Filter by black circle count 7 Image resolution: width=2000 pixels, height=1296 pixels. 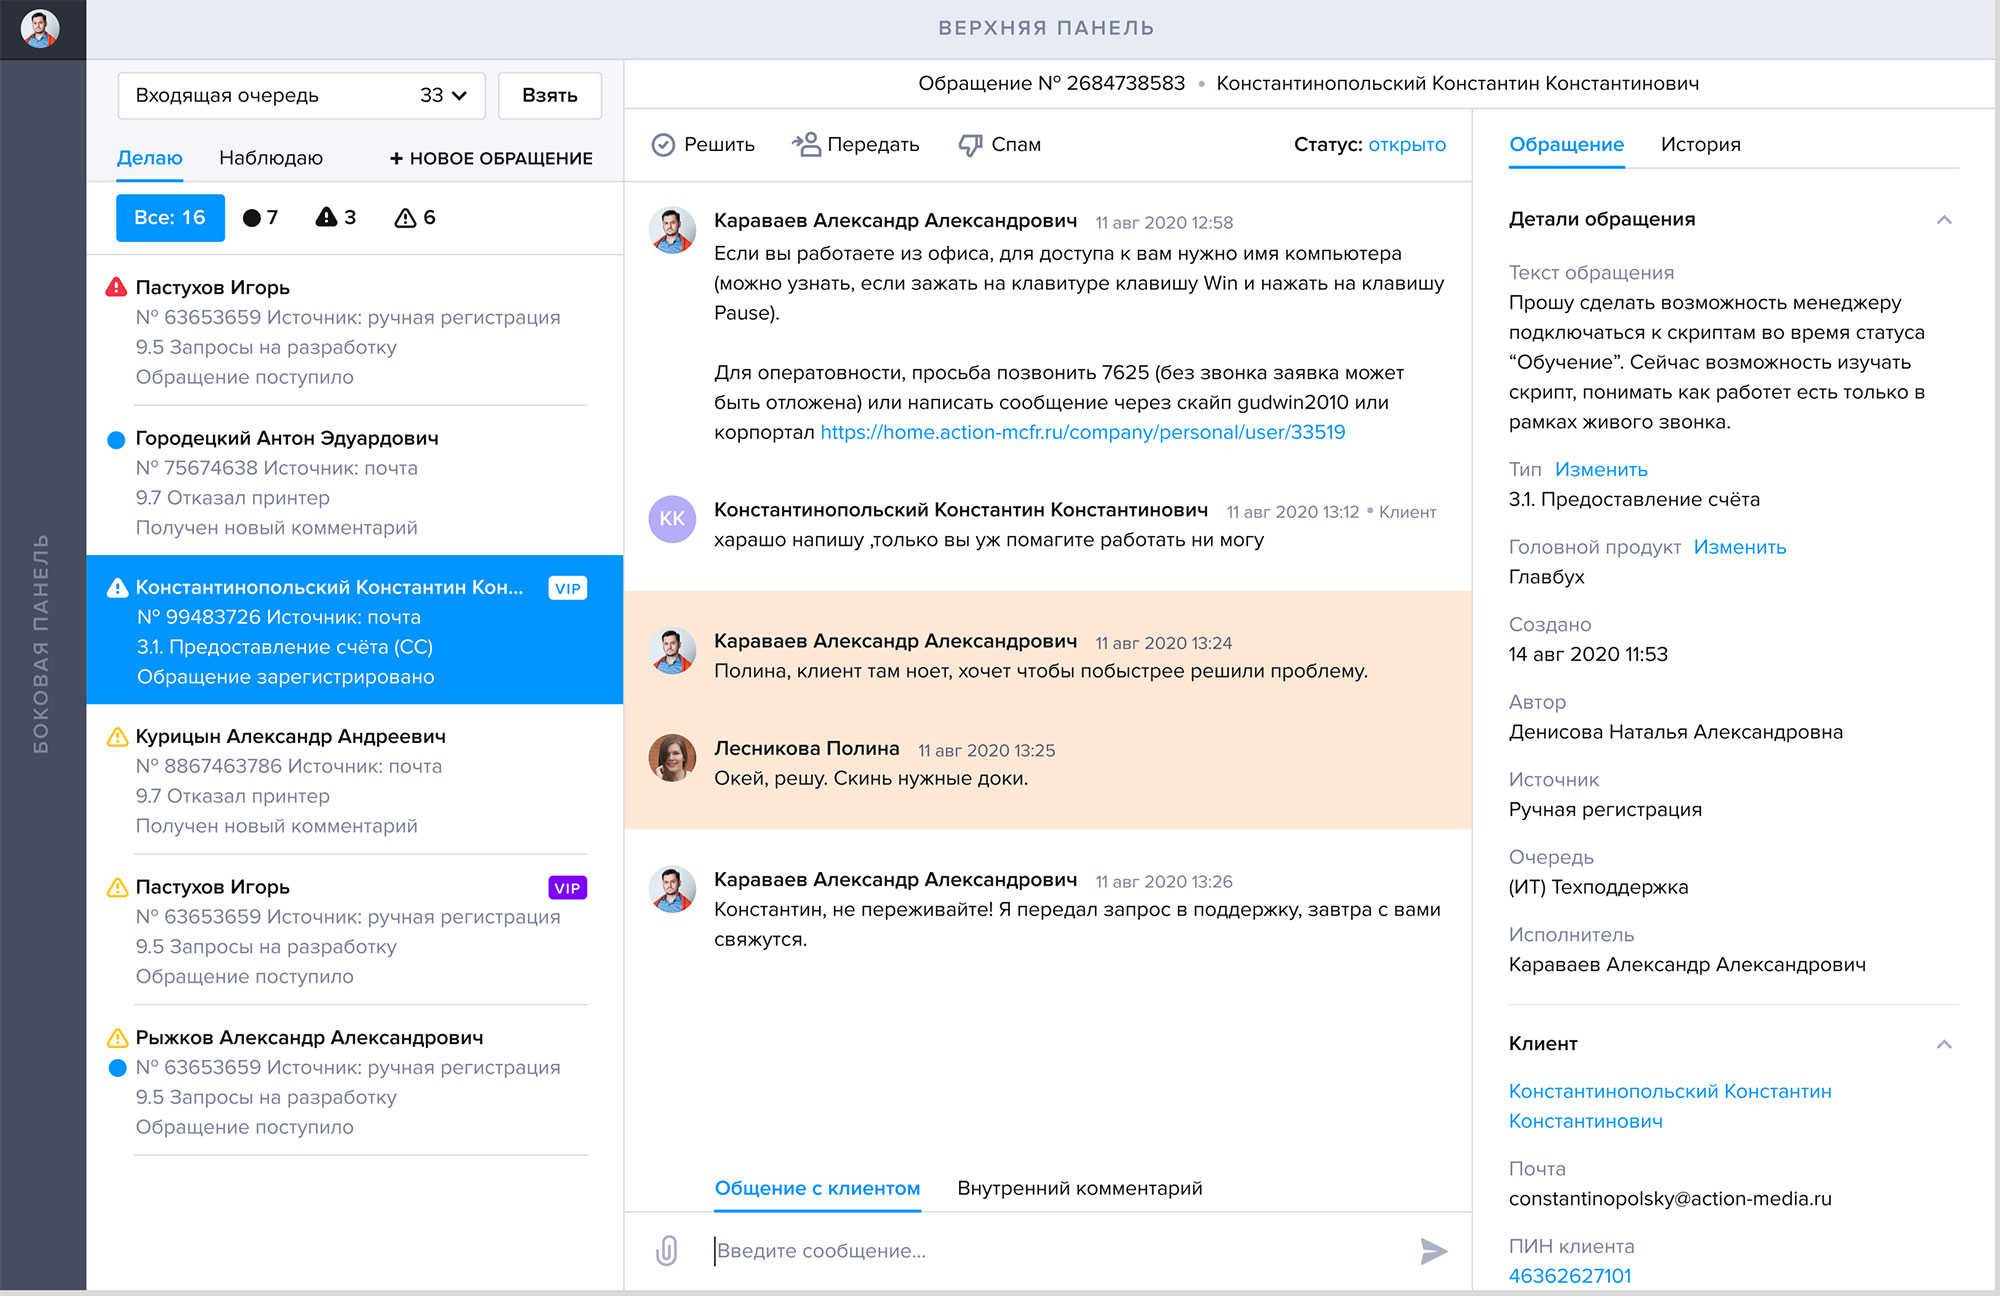[x=260, y=218]
